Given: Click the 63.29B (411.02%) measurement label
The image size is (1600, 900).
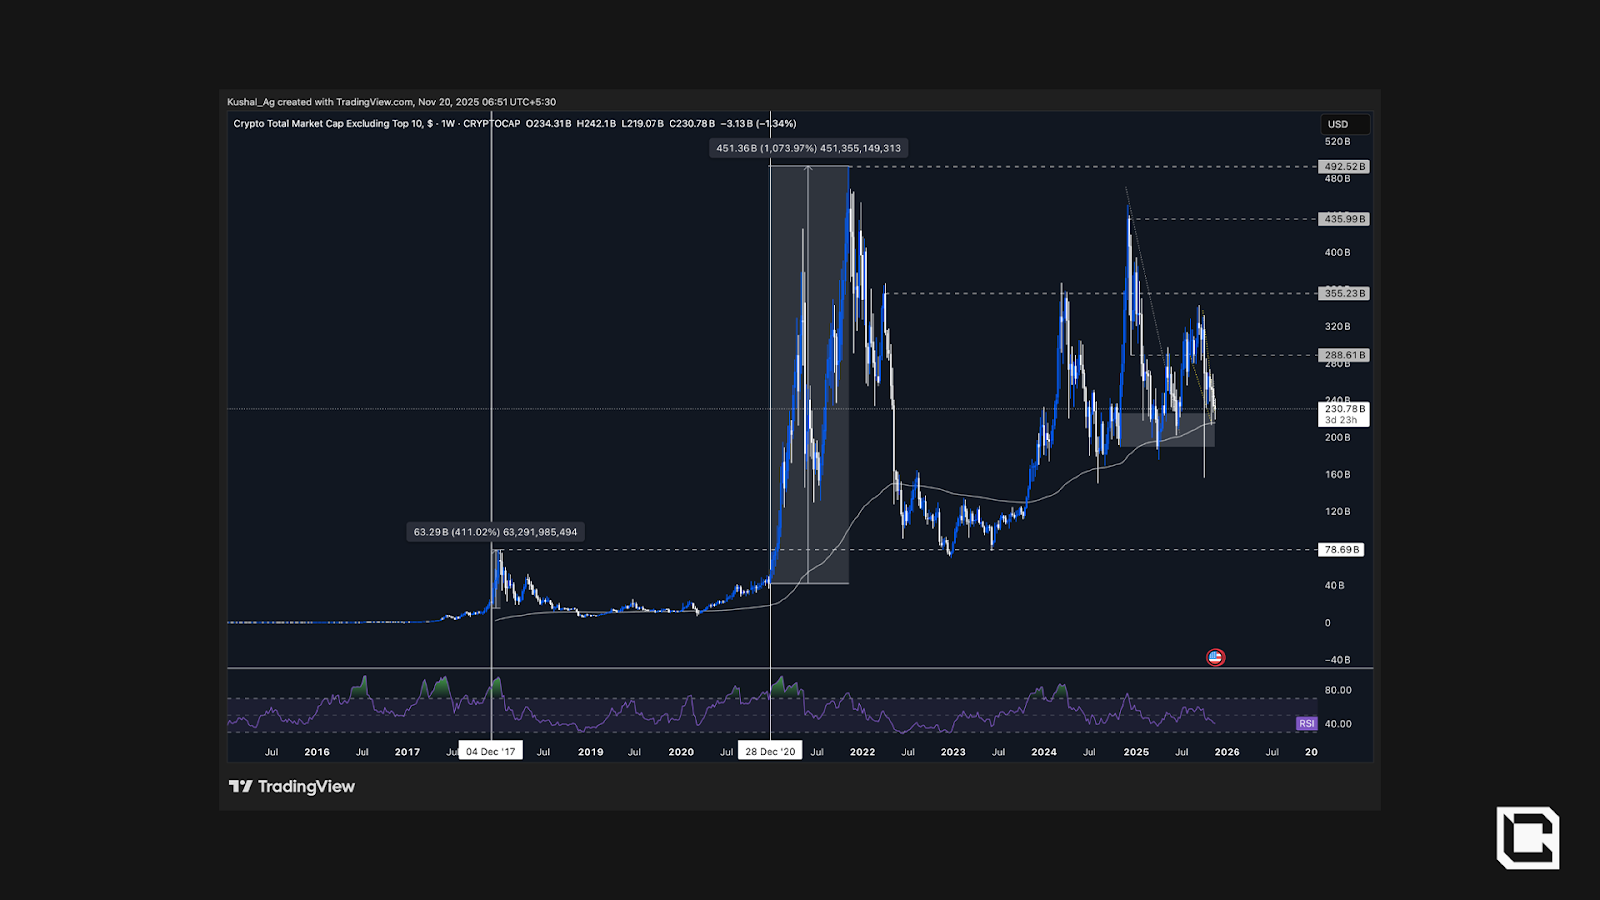Looking at the screenshot, I should coord(495,532).
